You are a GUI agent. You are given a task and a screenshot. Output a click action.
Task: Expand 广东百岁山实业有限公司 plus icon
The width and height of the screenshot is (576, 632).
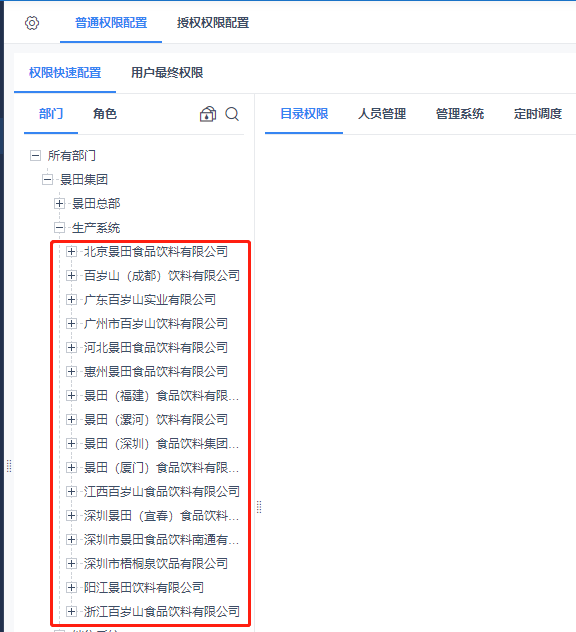[71, 299]
